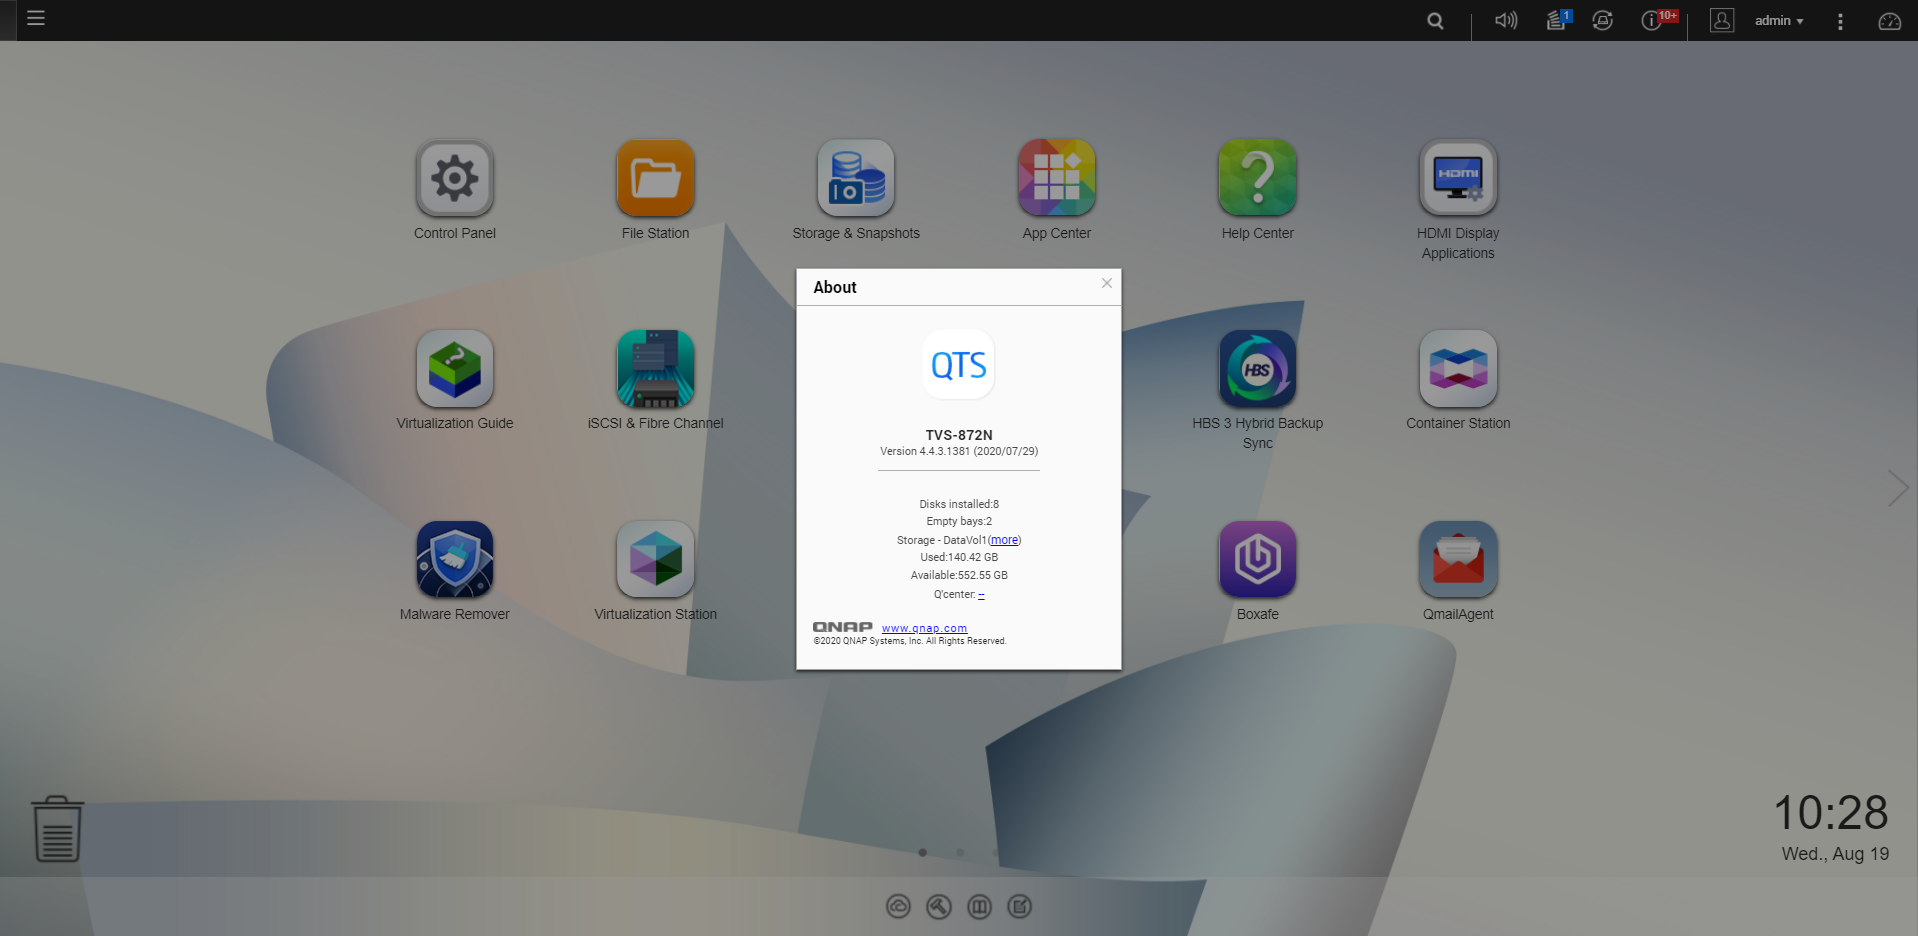
Task: Launch File Station
Action: 655,179
